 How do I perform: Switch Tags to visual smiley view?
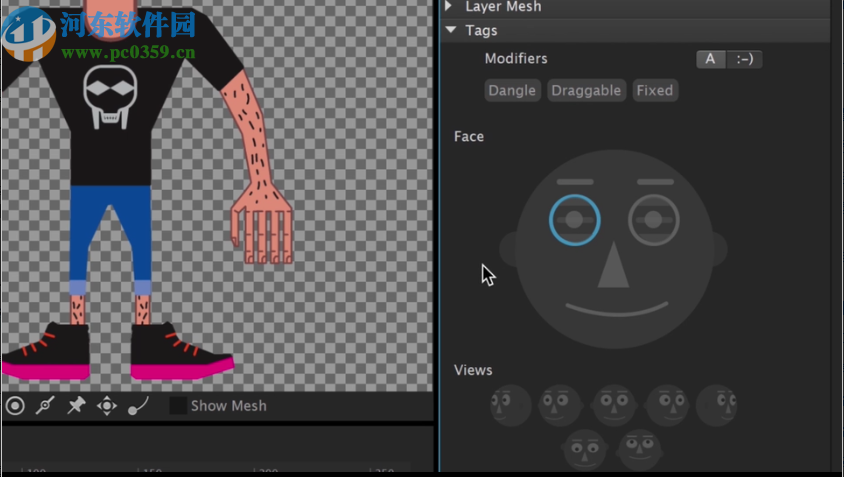[x=744, y=59]
